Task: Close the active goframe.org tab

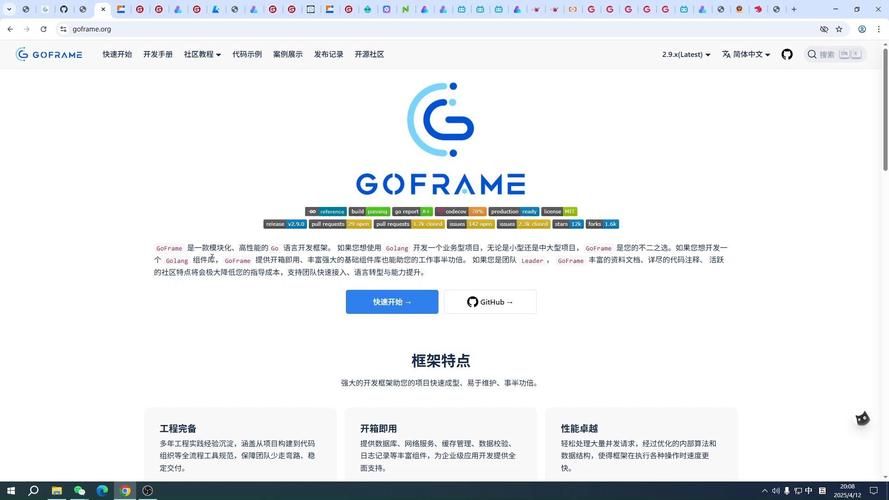Action: [103, 9]
